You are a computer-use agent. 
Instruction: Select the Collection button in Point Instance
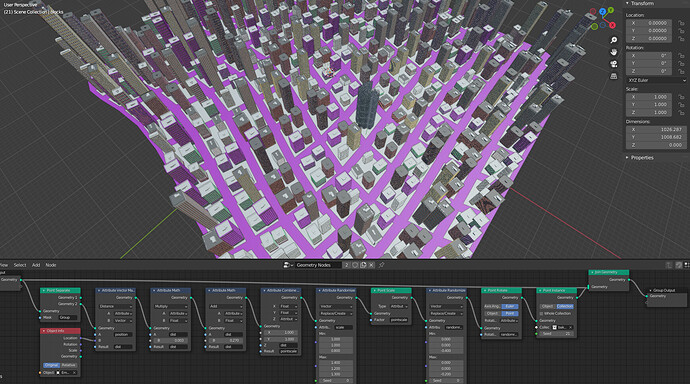565,306
